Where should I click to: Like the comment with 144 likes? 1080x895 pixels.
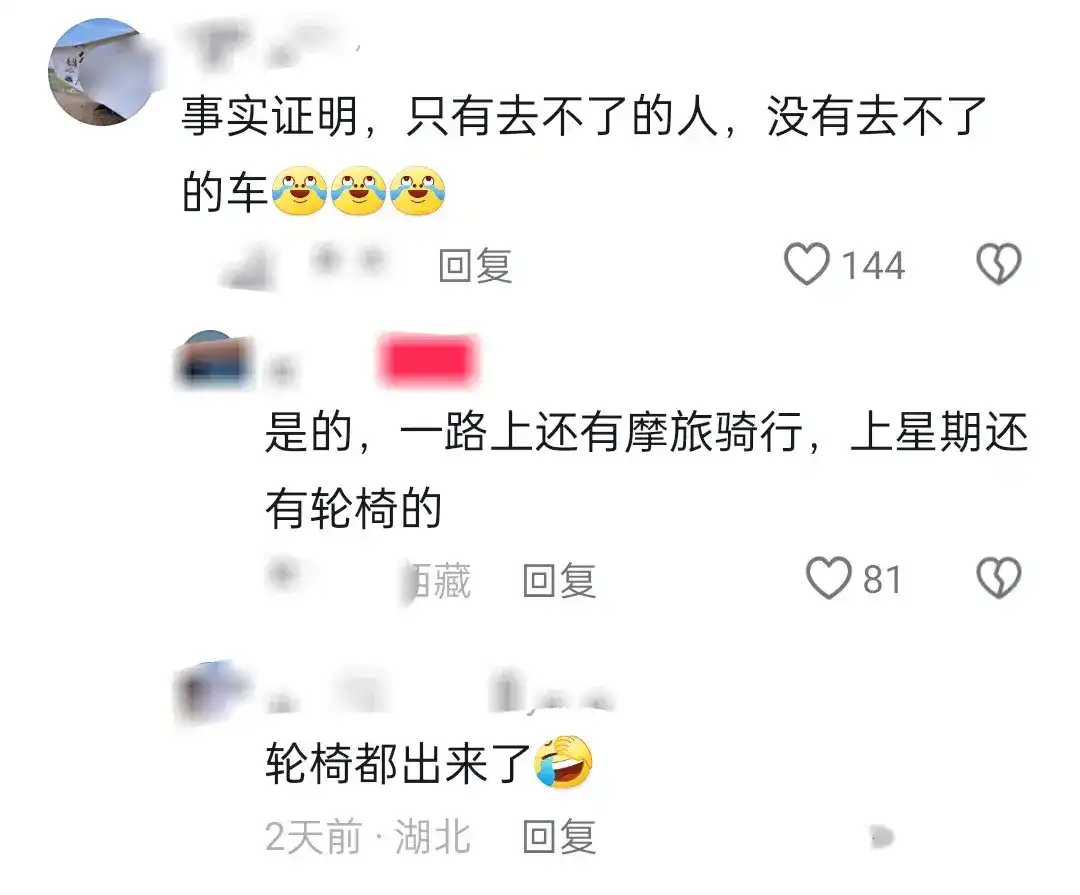pos(807,264)
